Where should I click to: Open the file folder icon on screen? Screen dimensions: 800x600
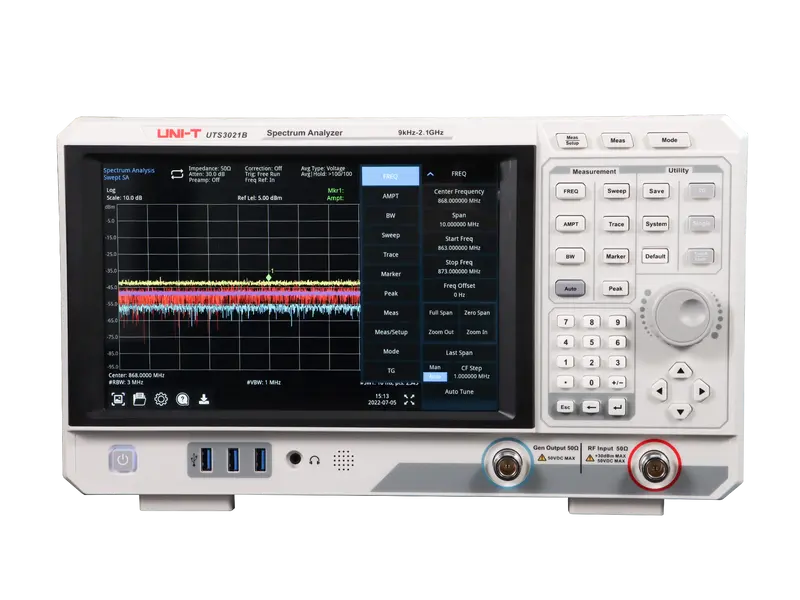coord(139,399)
